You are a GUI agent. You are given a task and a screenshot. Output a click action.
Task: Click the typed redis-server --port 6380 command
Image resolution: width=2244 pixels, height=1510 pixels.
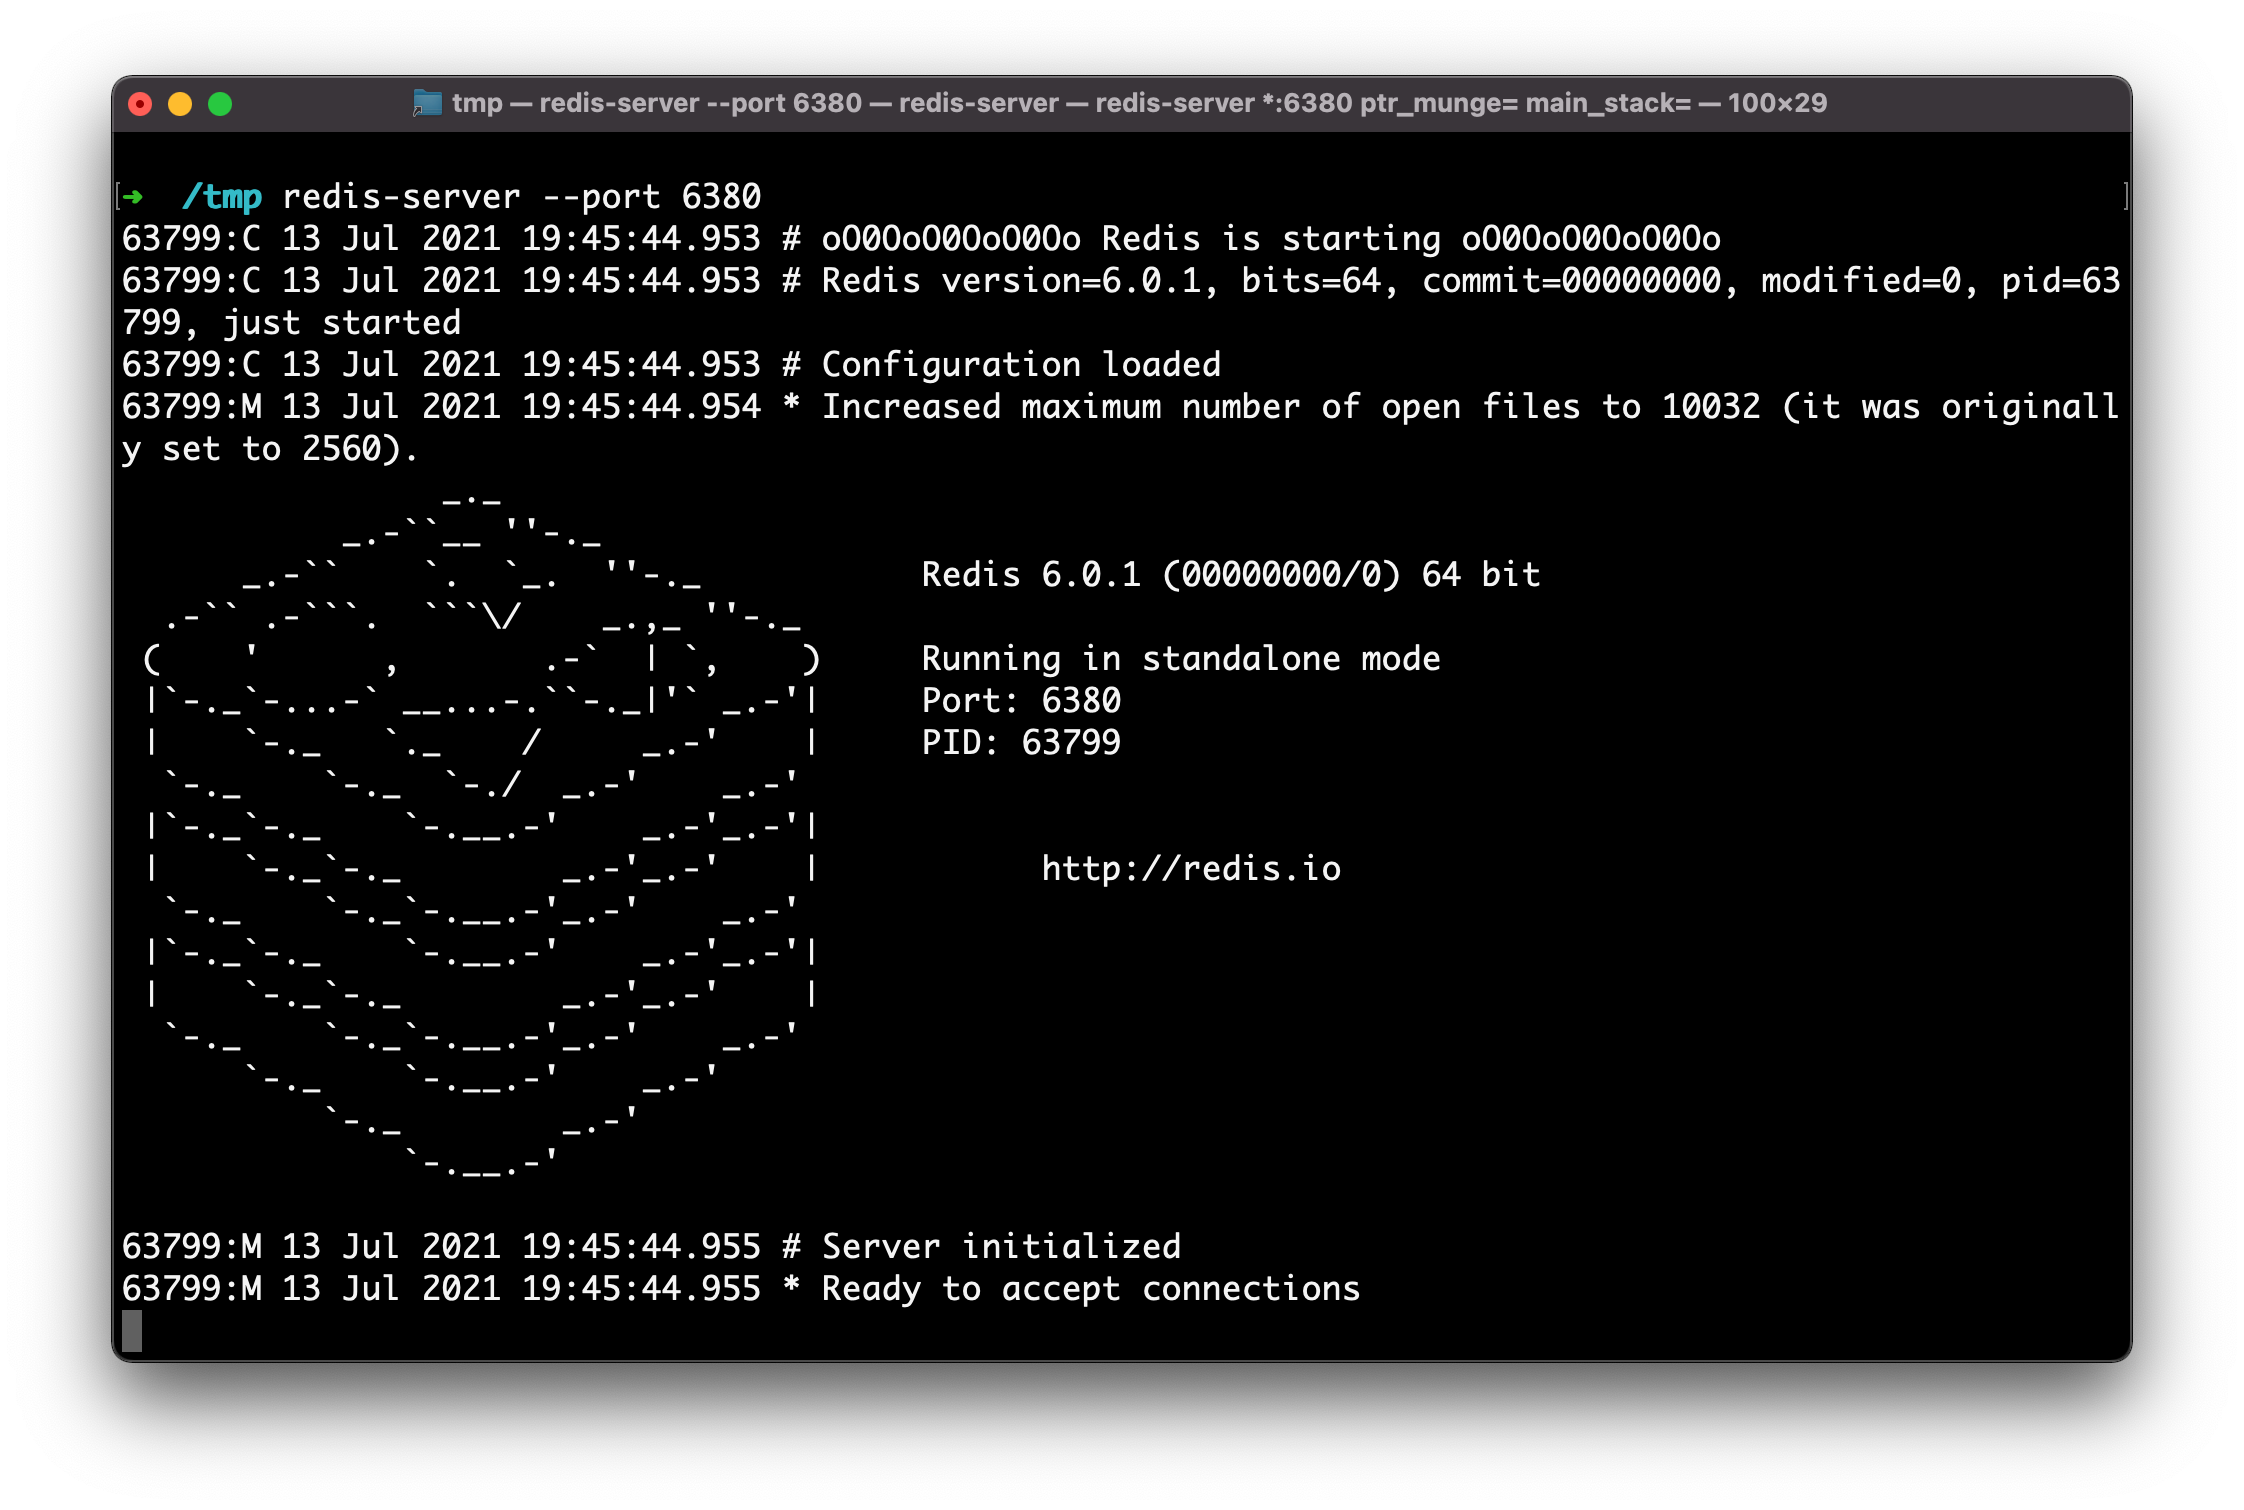pyautogui.click(x=521, y=197)
